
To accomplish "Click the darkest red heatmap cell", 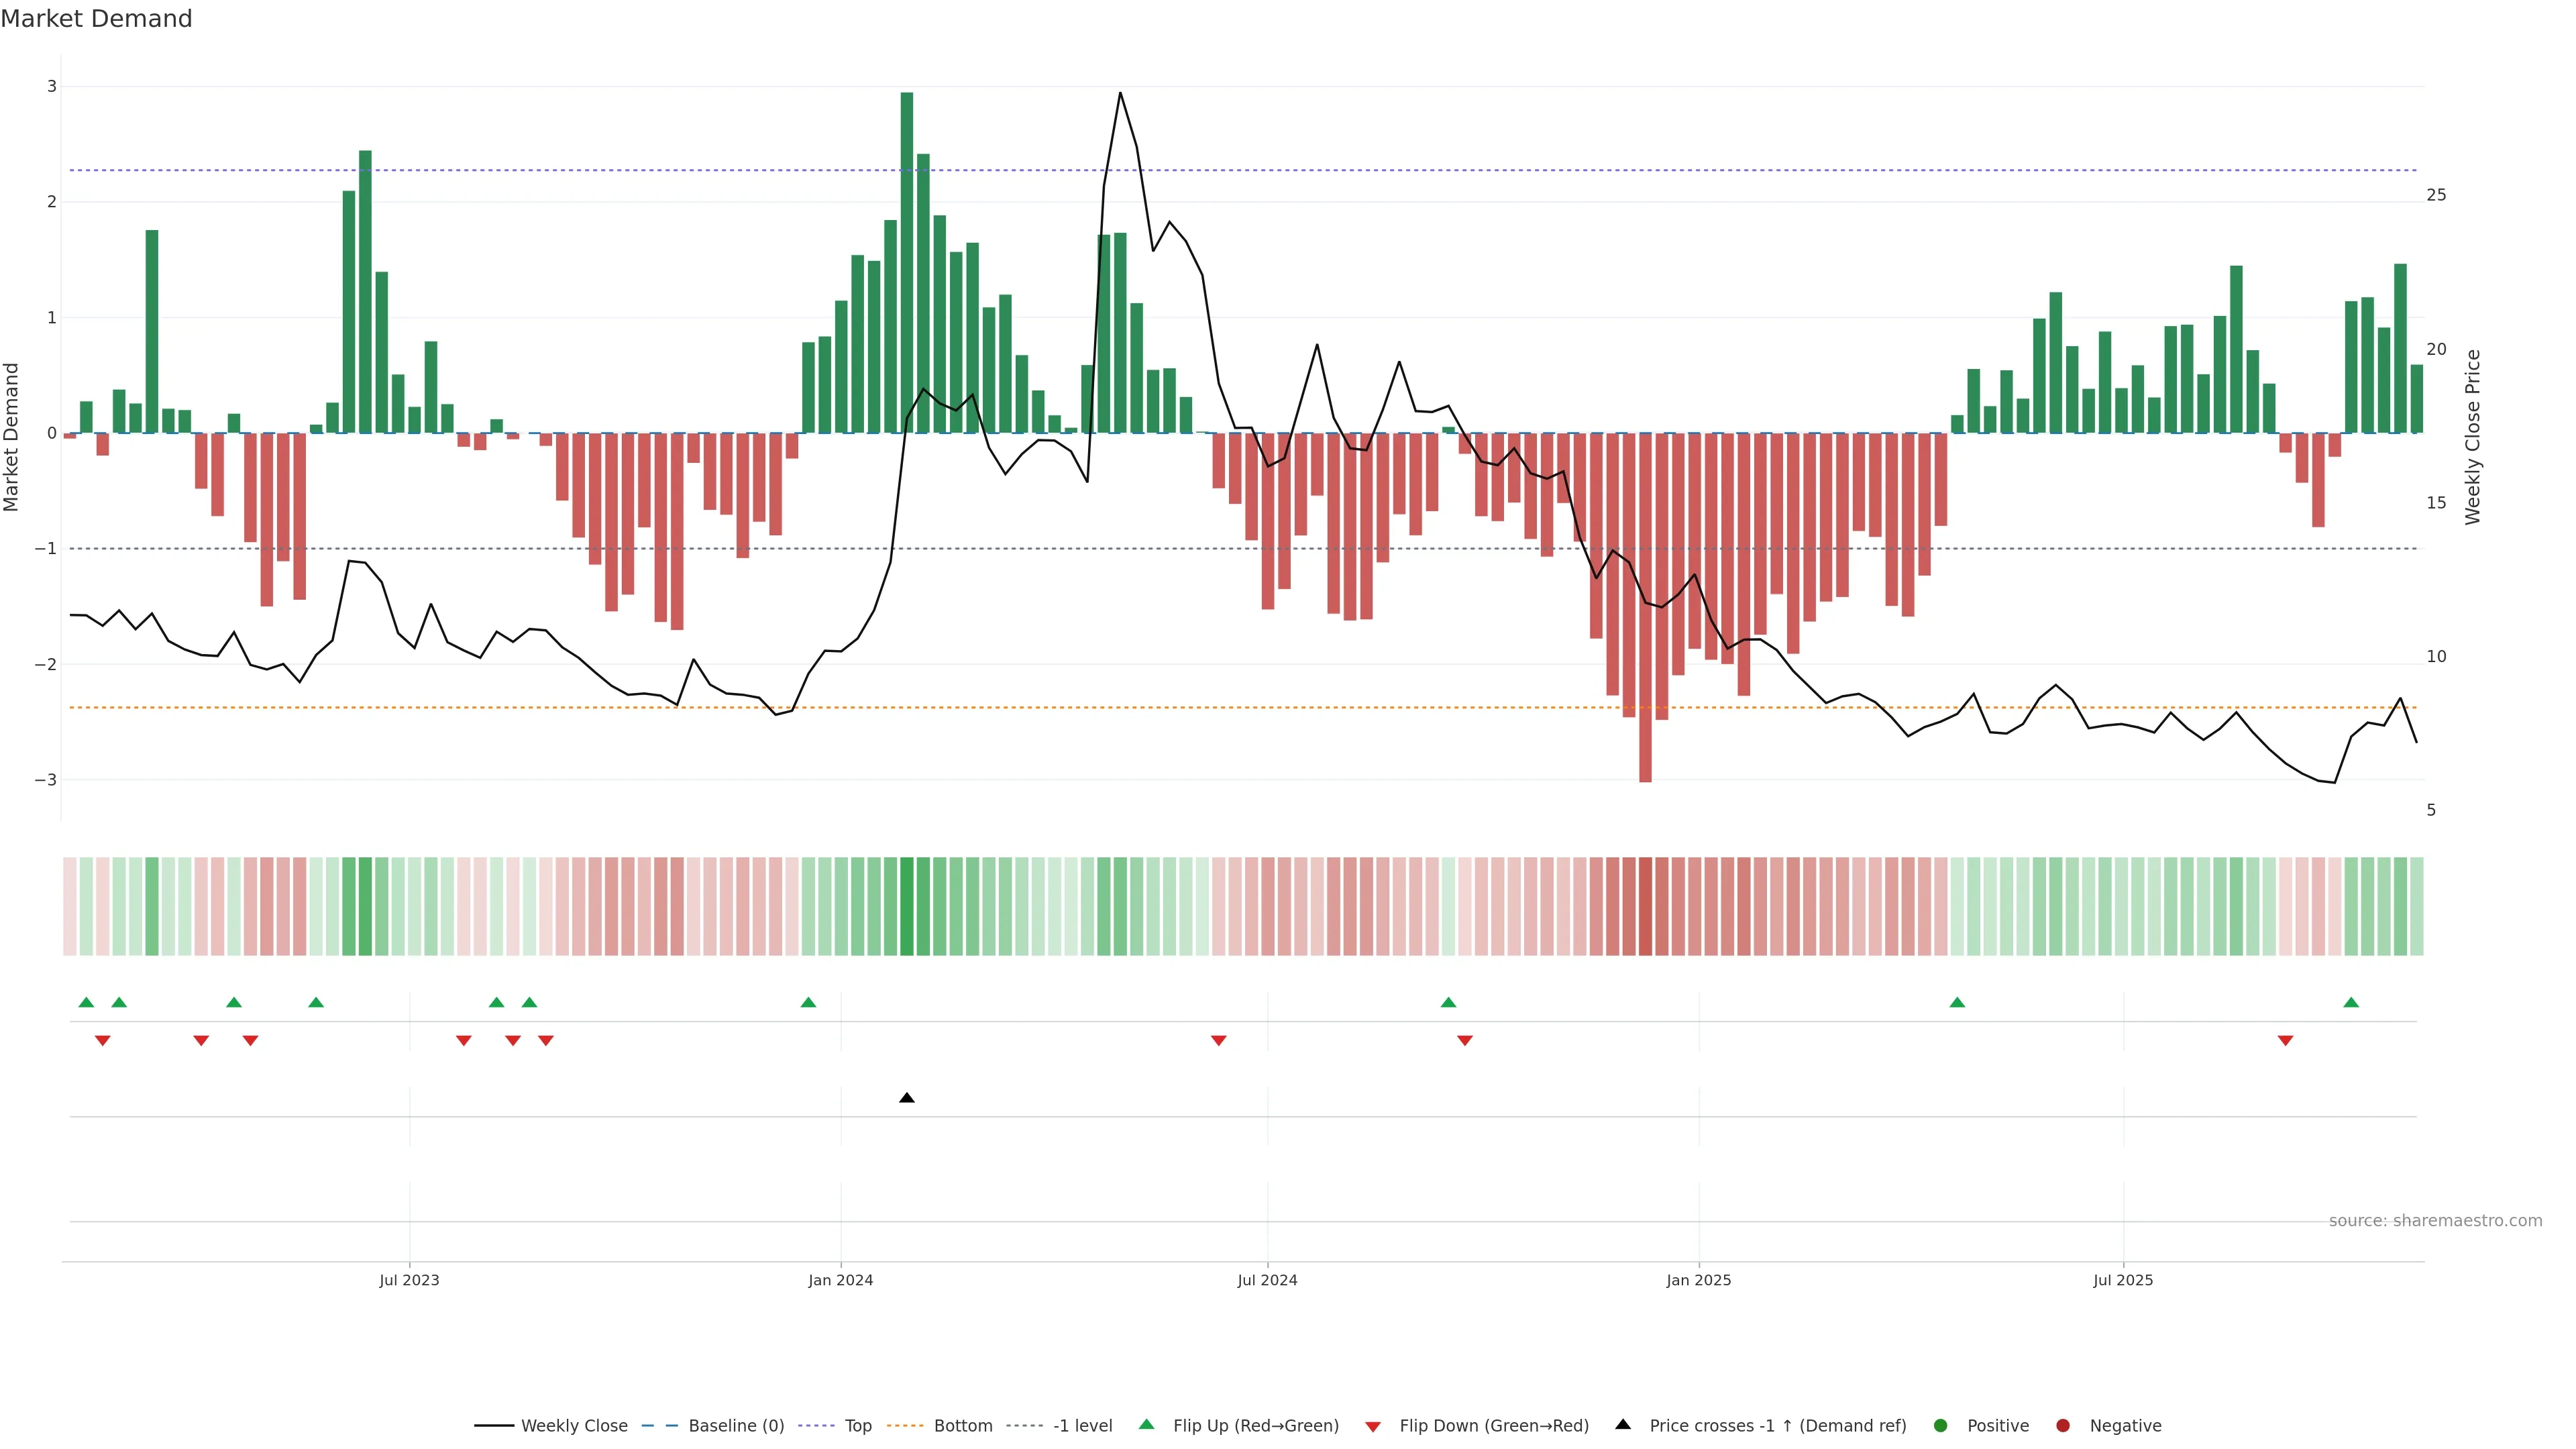I will click(1645, 906).
